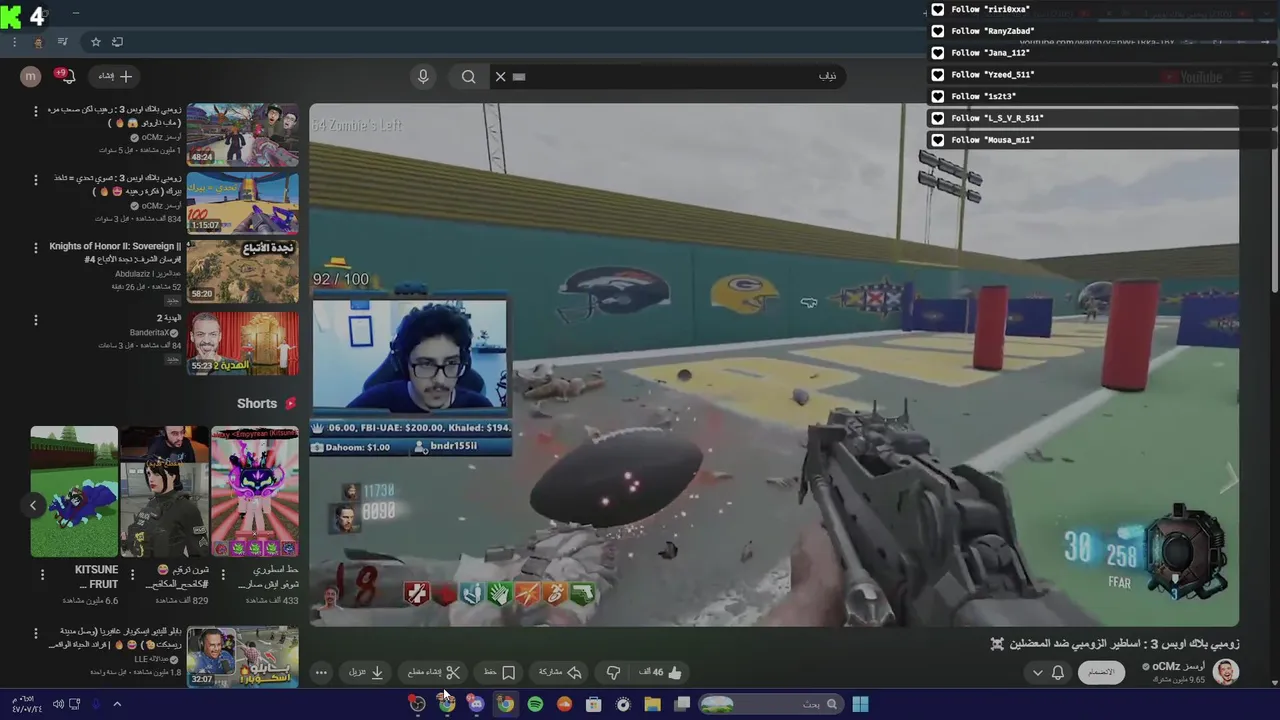This screenshot has height=720, width=1280.
Task: Open Chrome three-dot menu
Action: 14,42
